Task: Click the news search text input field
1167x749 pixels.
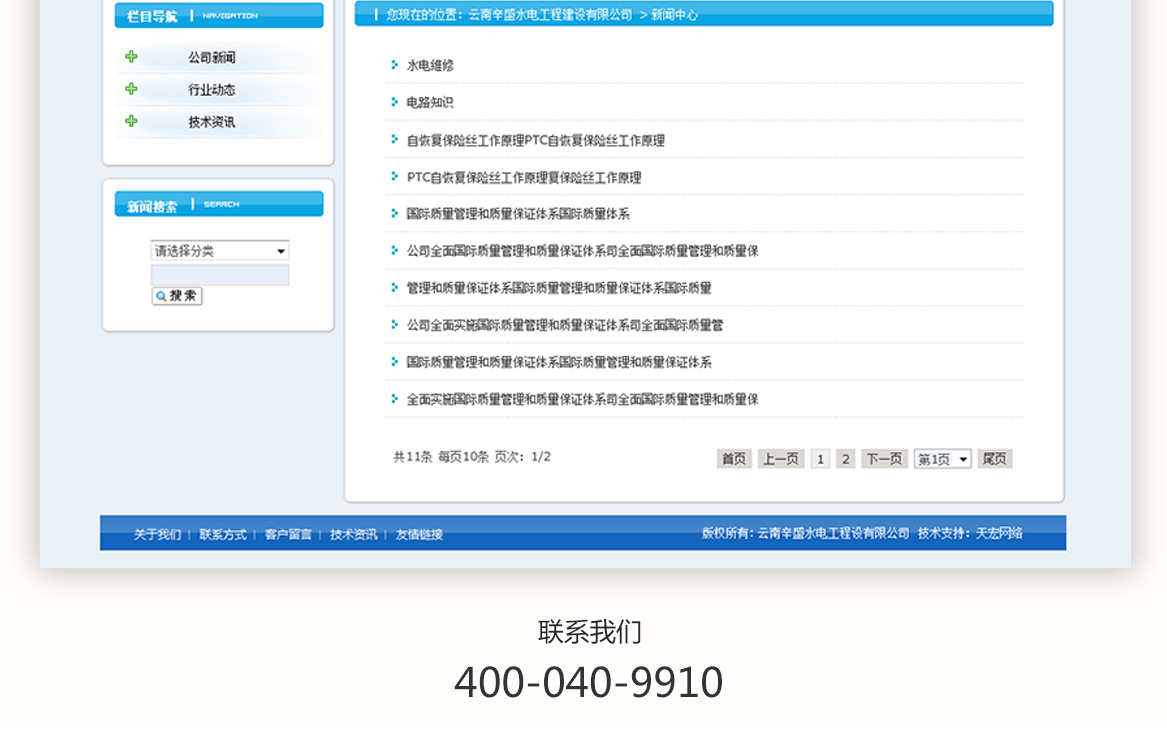Action: click(220, 275)
